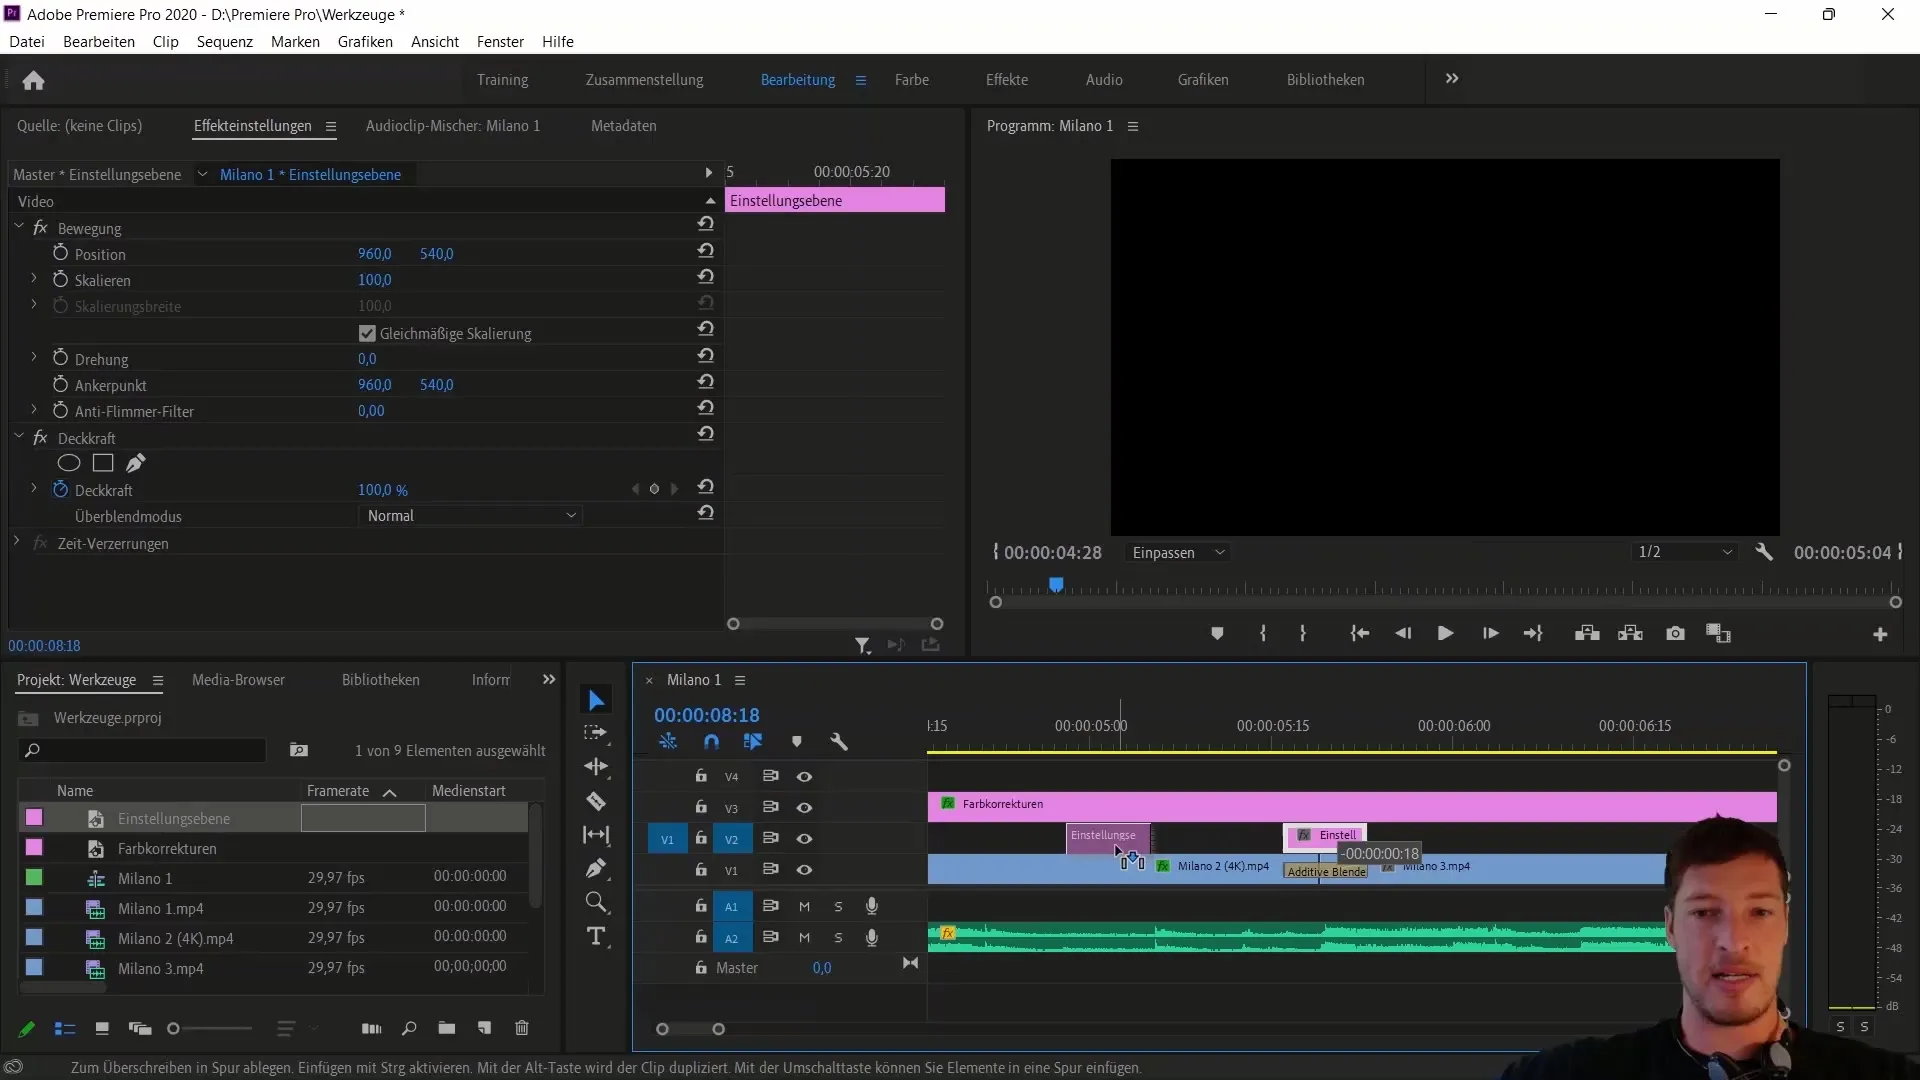Open timeline display settings wrench
This screenshot has height=1080, width=1920.
(x=839, y=742)
